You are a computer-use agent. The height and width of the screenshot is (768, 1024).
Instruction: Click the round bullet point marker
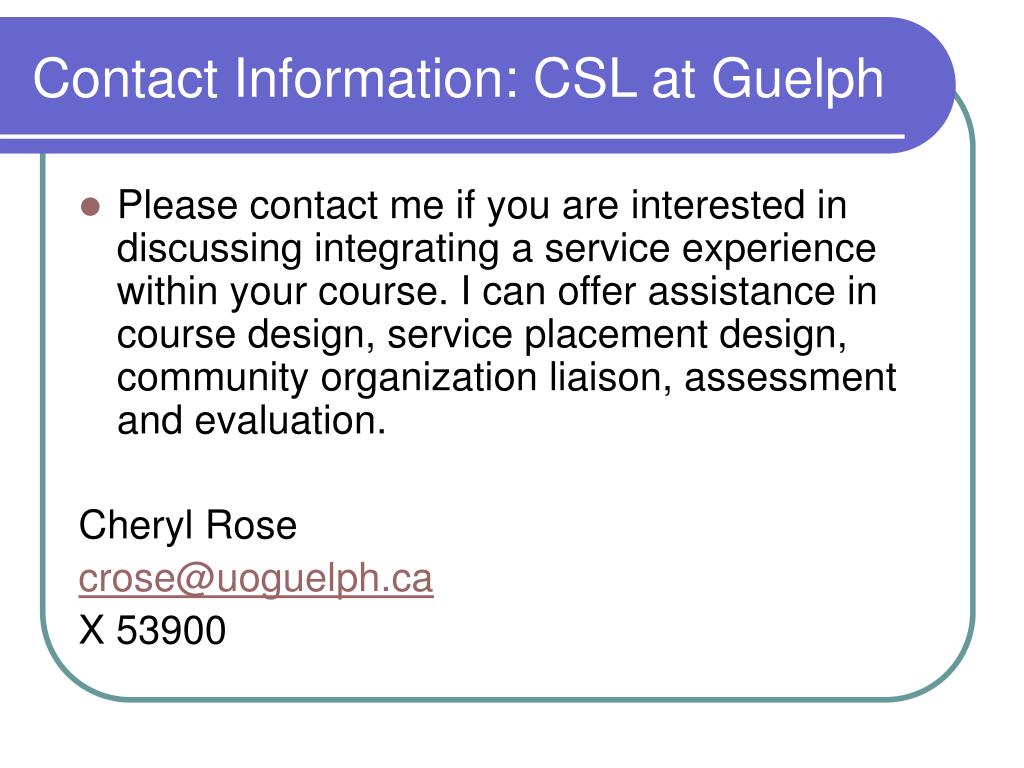(x=90, y=207)
